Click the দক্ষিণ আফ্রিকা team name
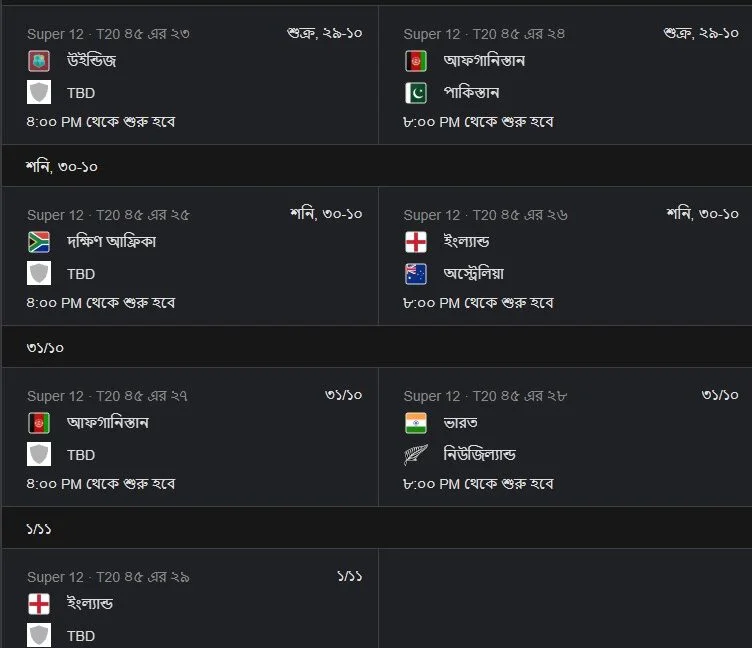The height and width of the screenshot is (648, 752). tap(111, 241)
